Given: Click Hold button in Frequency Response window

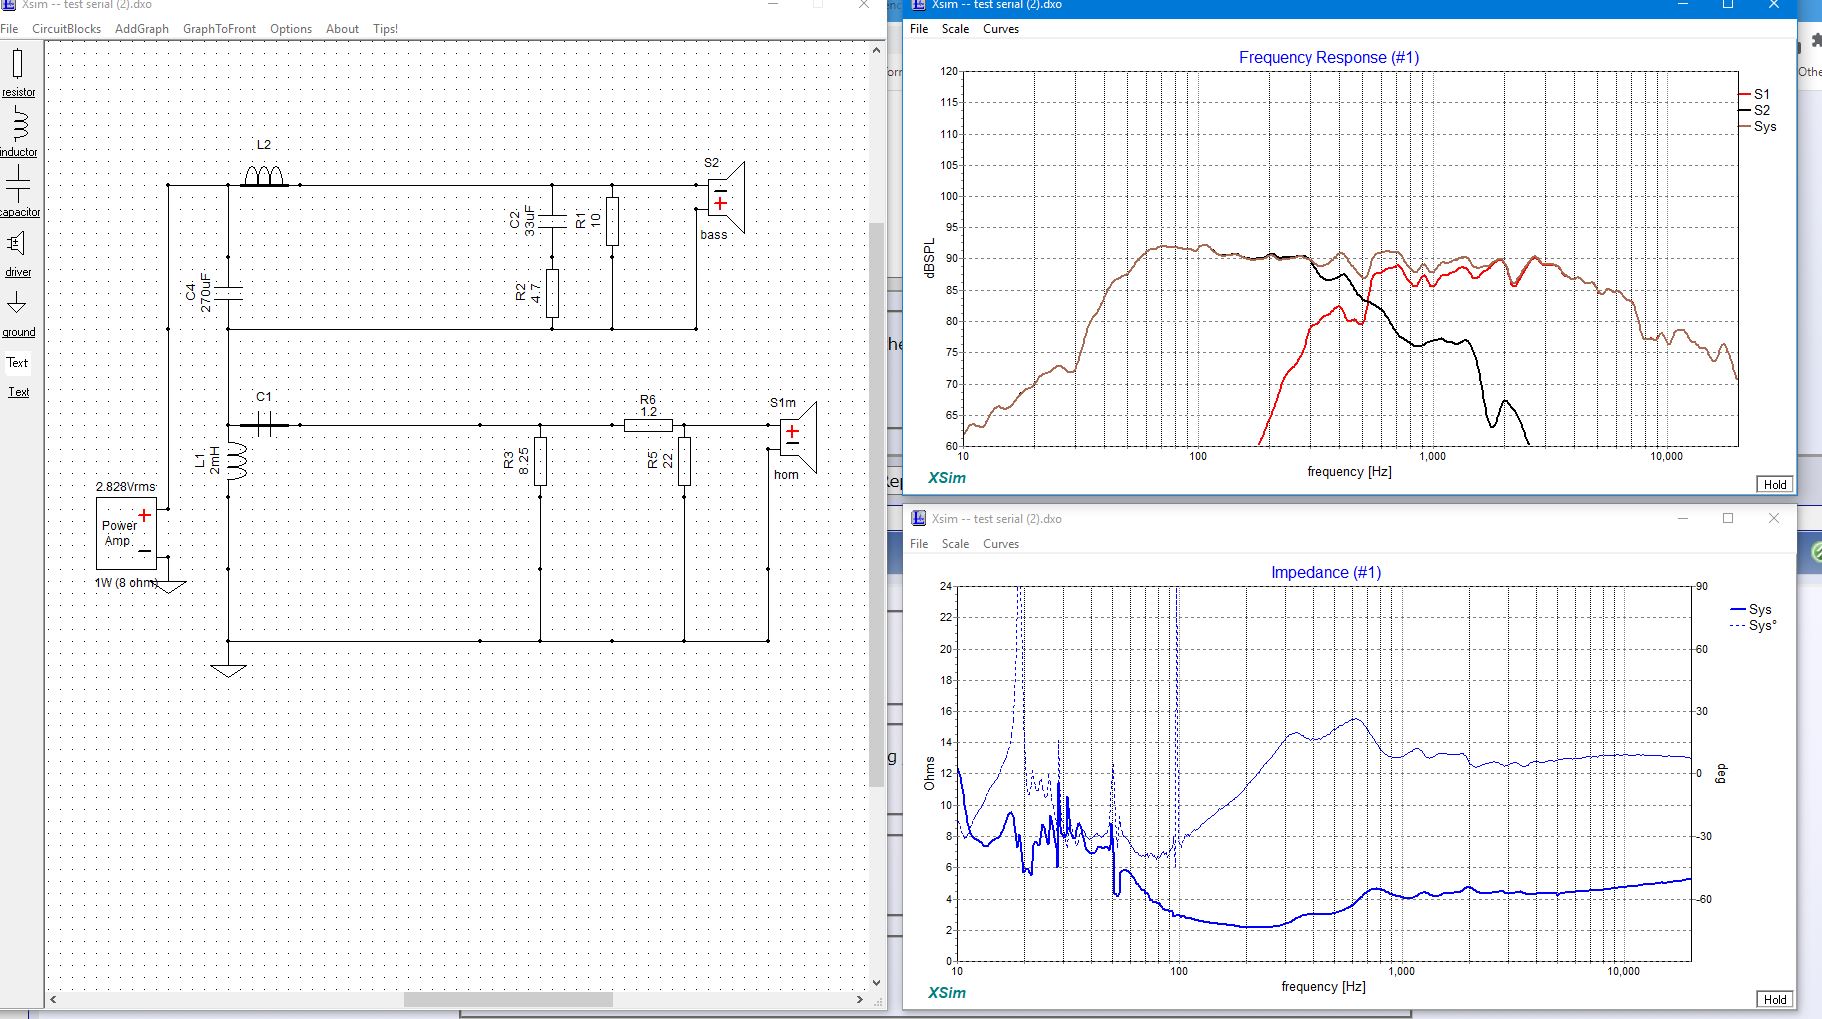Looking at the screenshot, I should [x=1775, y=484].
